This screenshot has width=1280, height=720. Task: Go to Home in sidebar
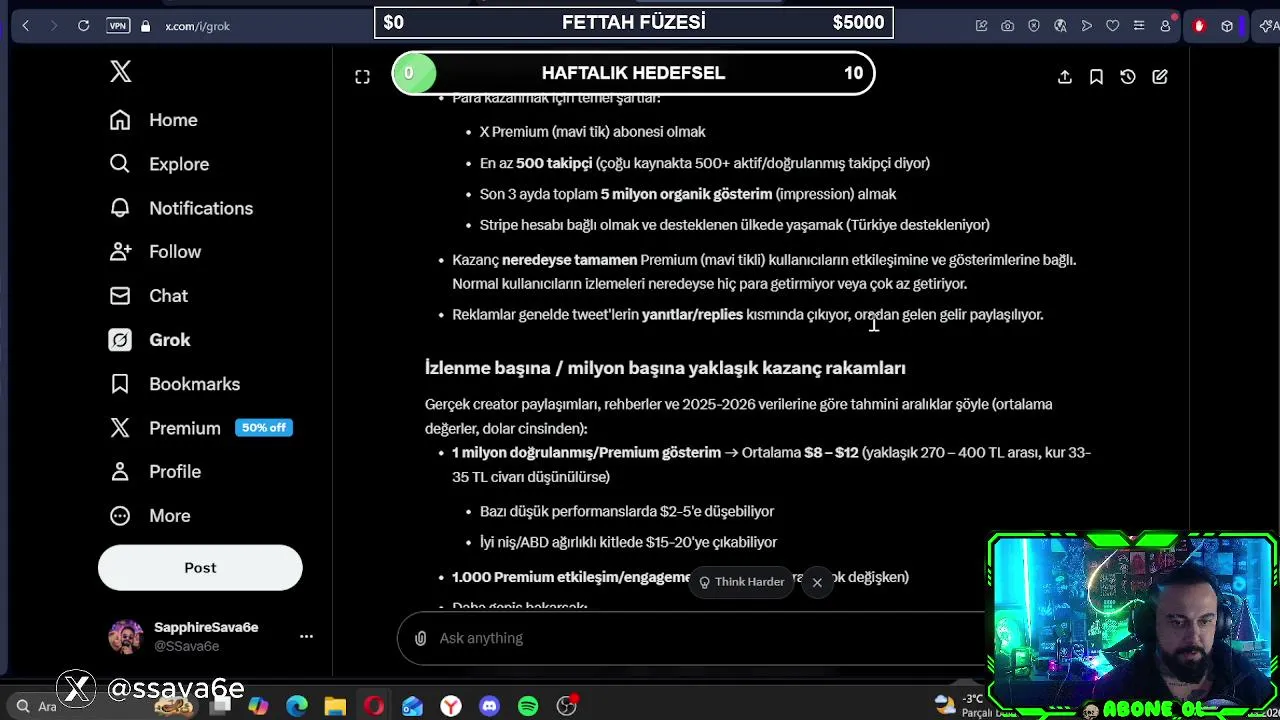pos(154,120)
